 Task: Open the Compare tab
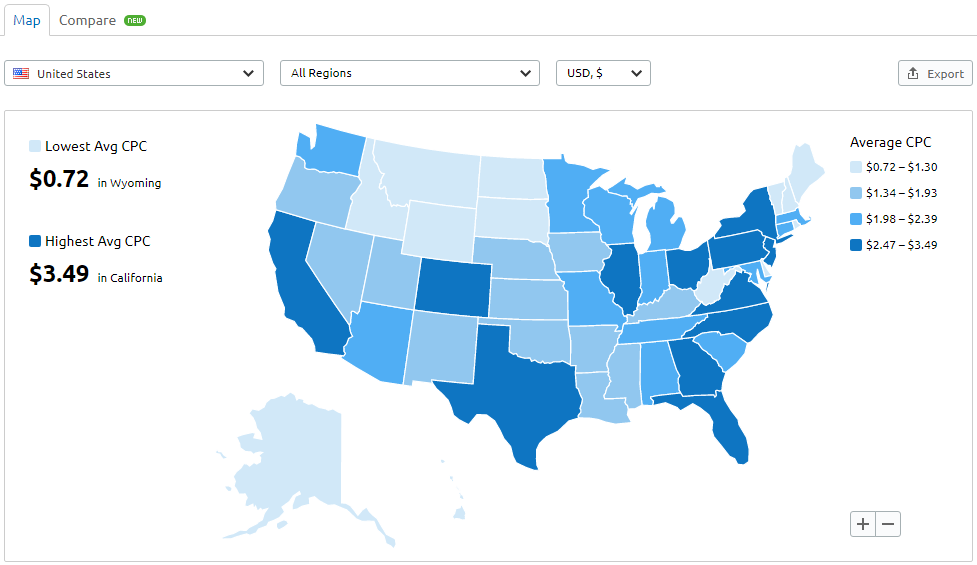(87, 20)
